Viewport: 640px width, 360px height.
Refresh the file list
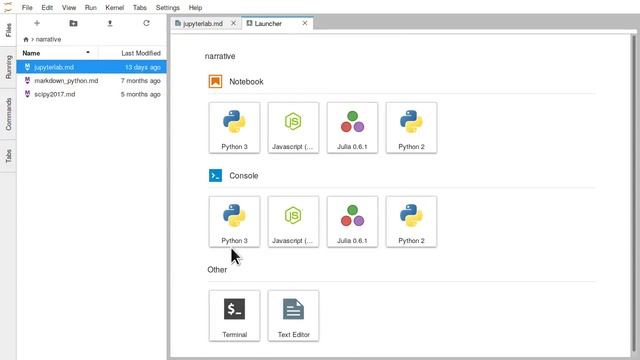coord(146,23)
